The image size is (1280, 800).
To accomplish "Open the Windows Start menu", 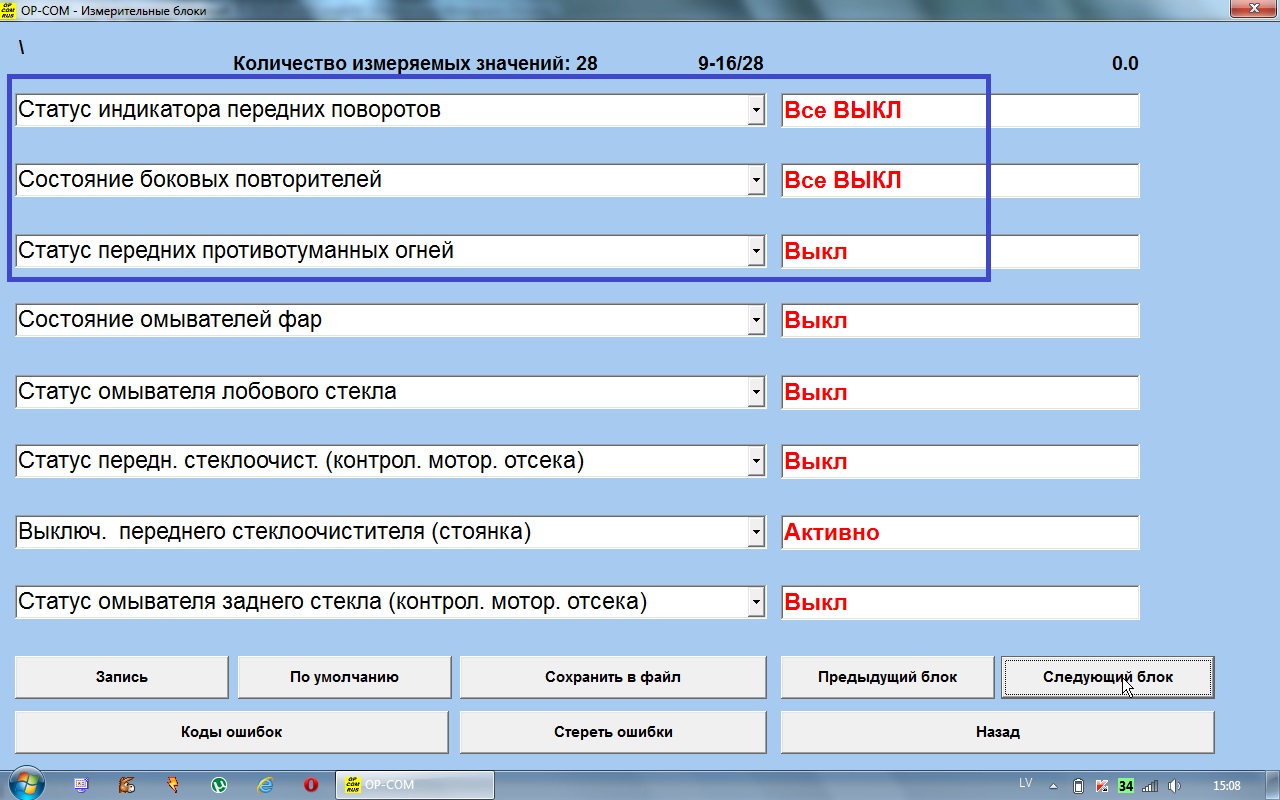I will click(x=24, y=785).
